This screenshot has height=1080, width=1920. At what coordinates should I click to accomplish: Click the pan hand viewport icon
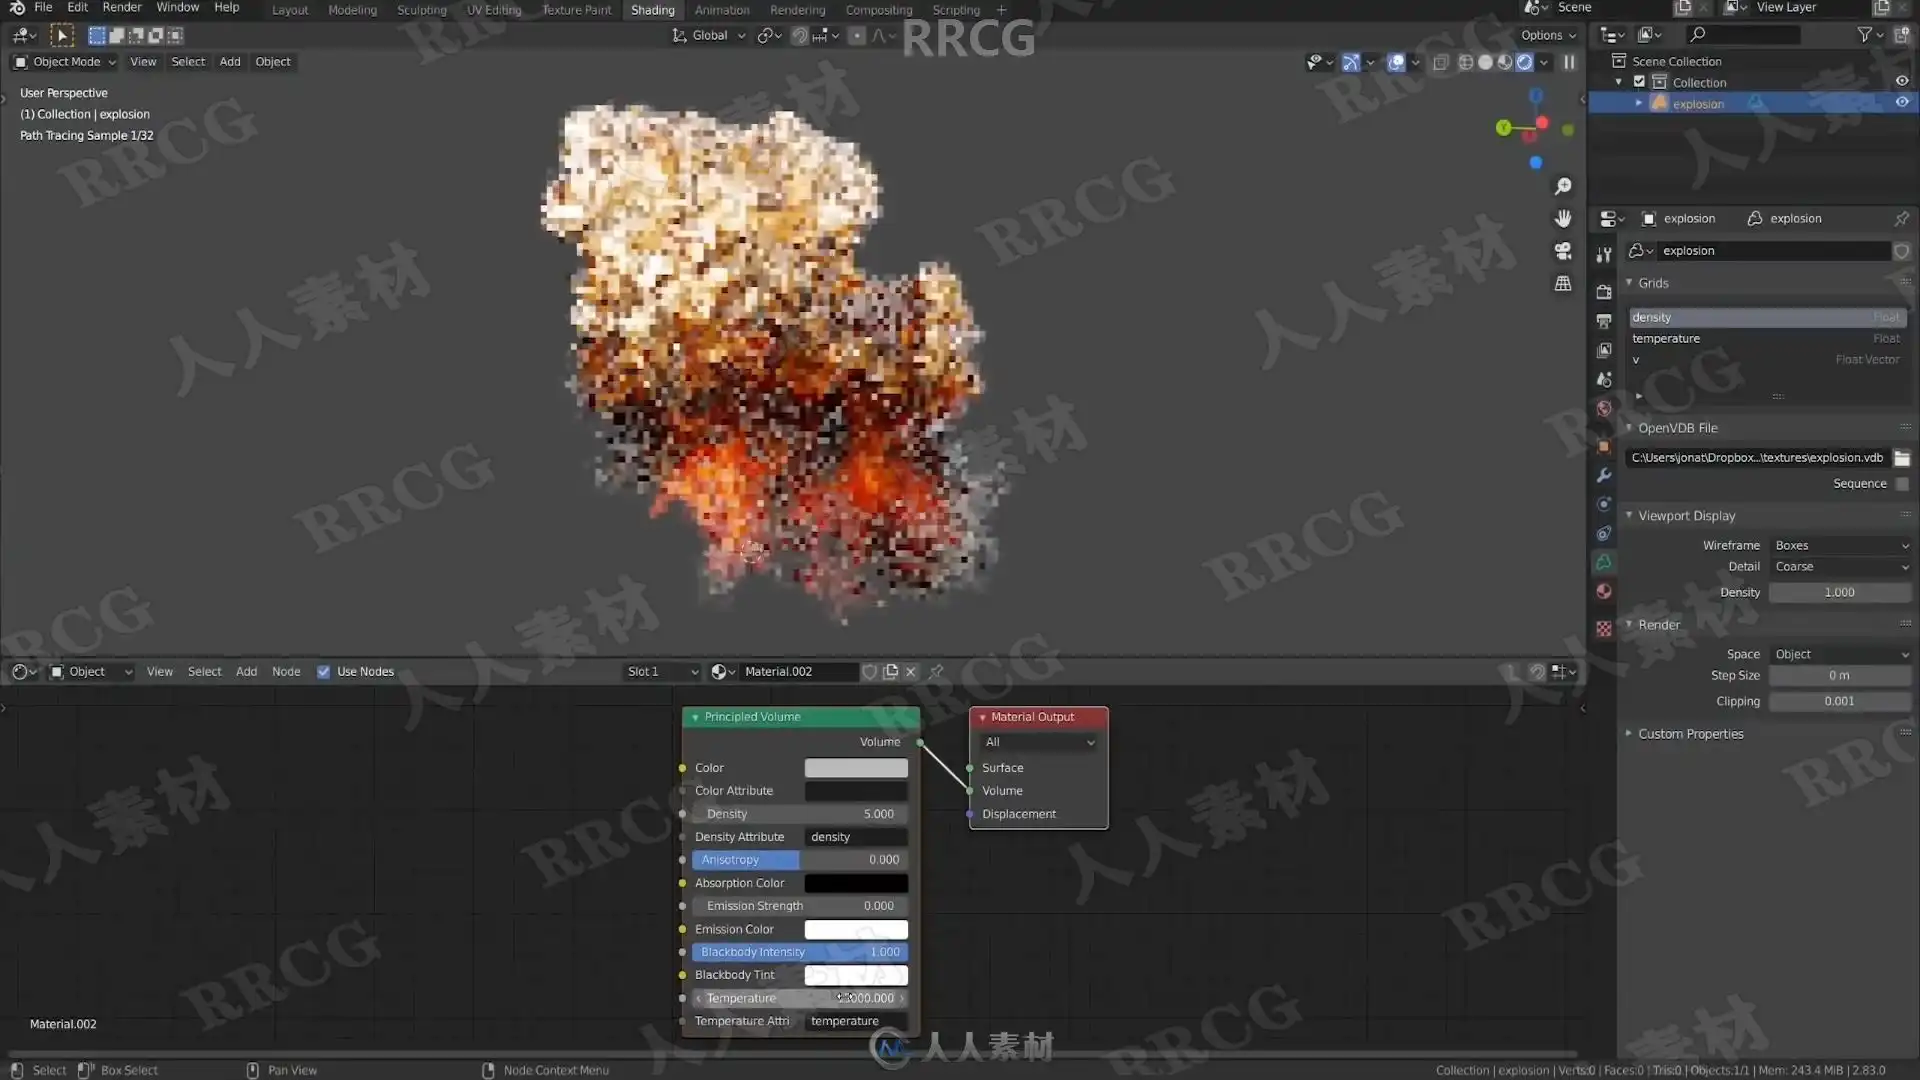(x=1563, y=219)
